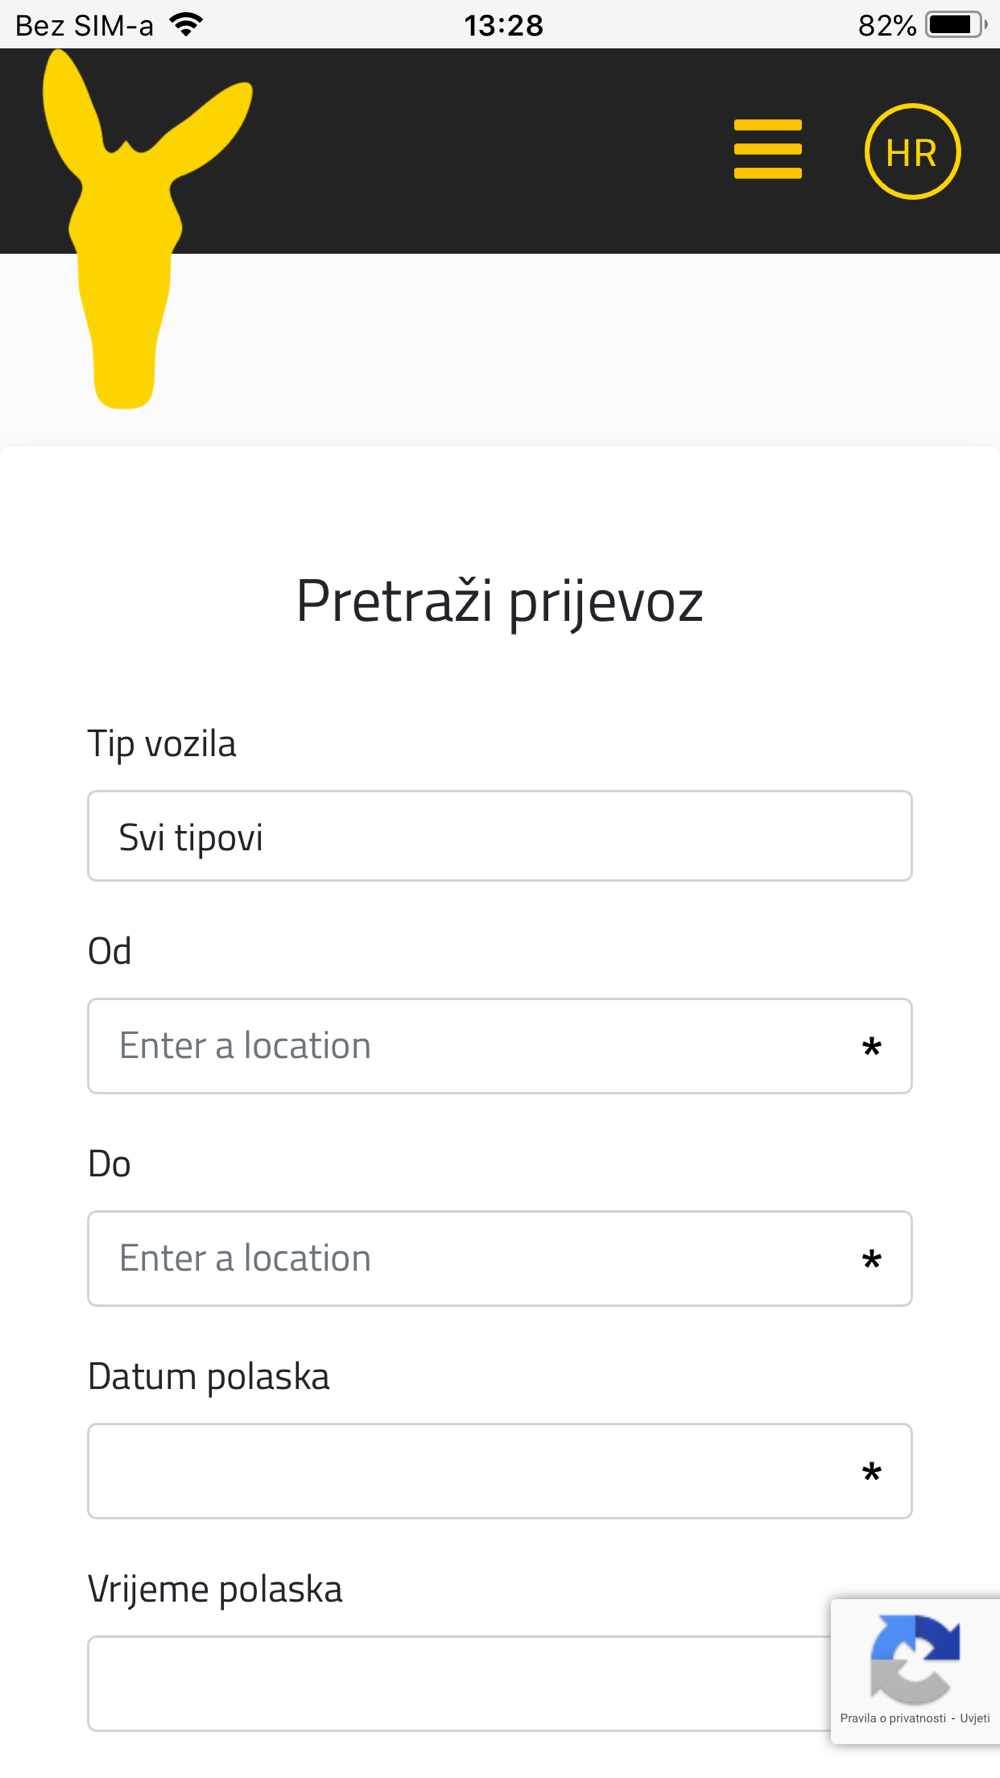Open the Datum polaska date field

pyautogui.click(x=470, y=1471)
